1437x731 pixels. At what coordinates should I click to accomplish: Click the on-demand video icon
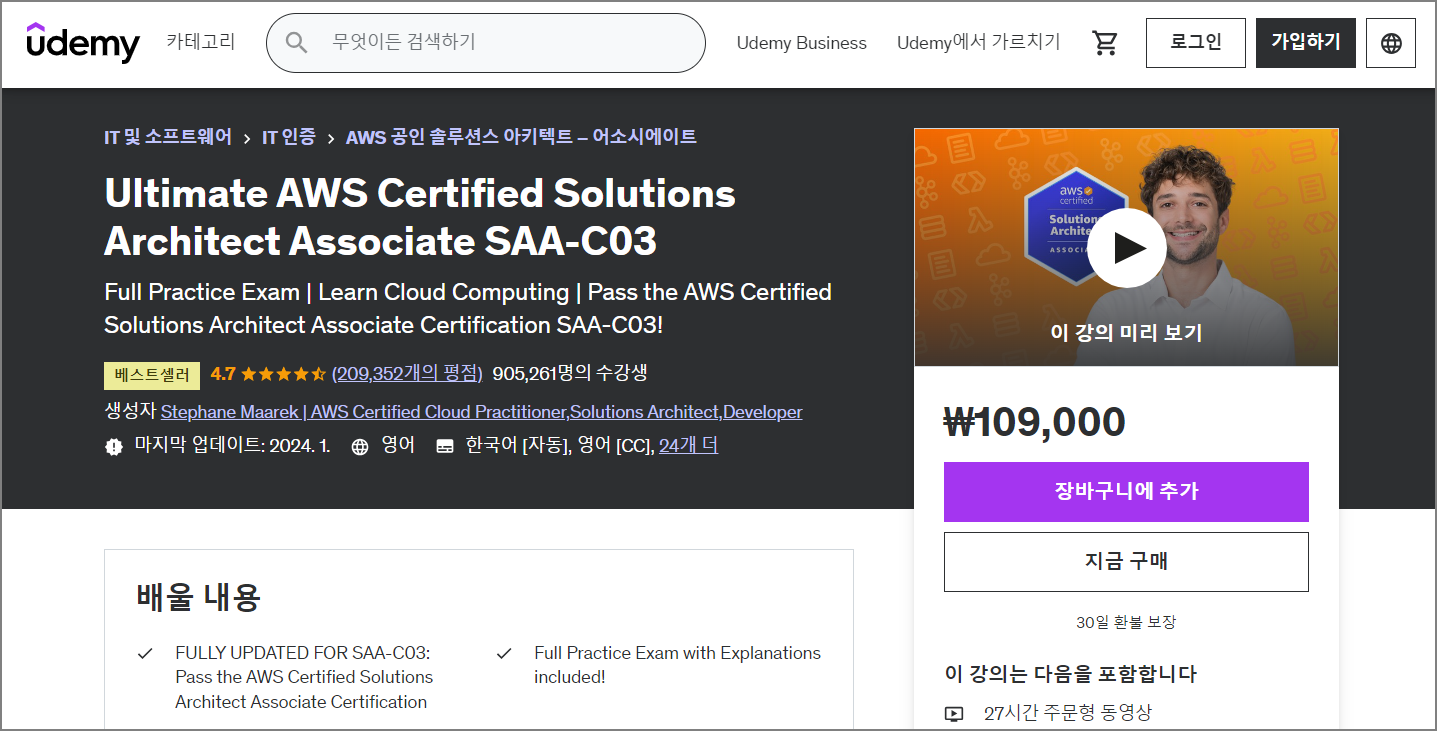point(954,714)
